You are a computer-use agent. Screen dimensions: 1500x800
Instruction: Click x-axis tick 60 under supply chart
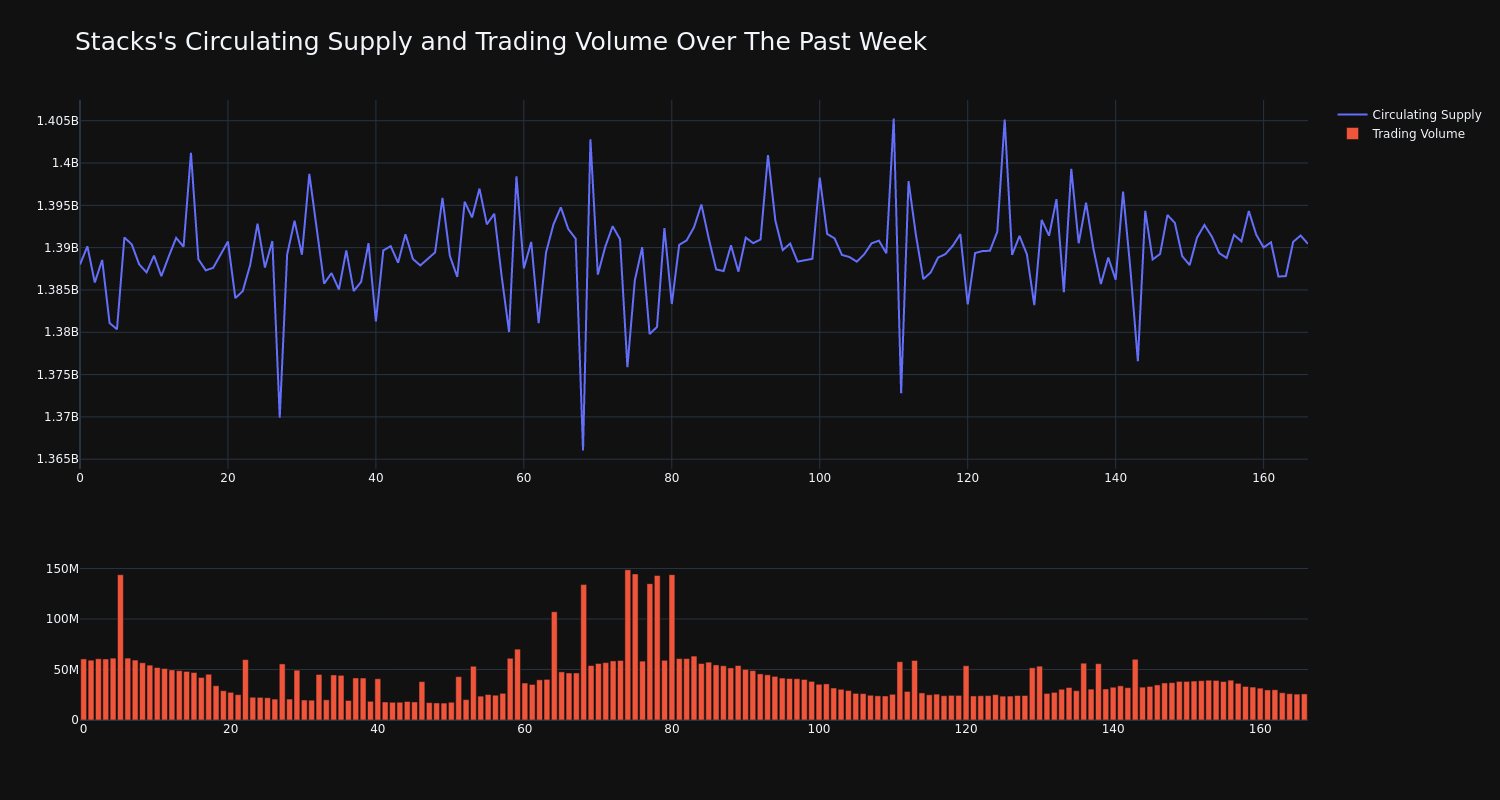coord(524,478)
